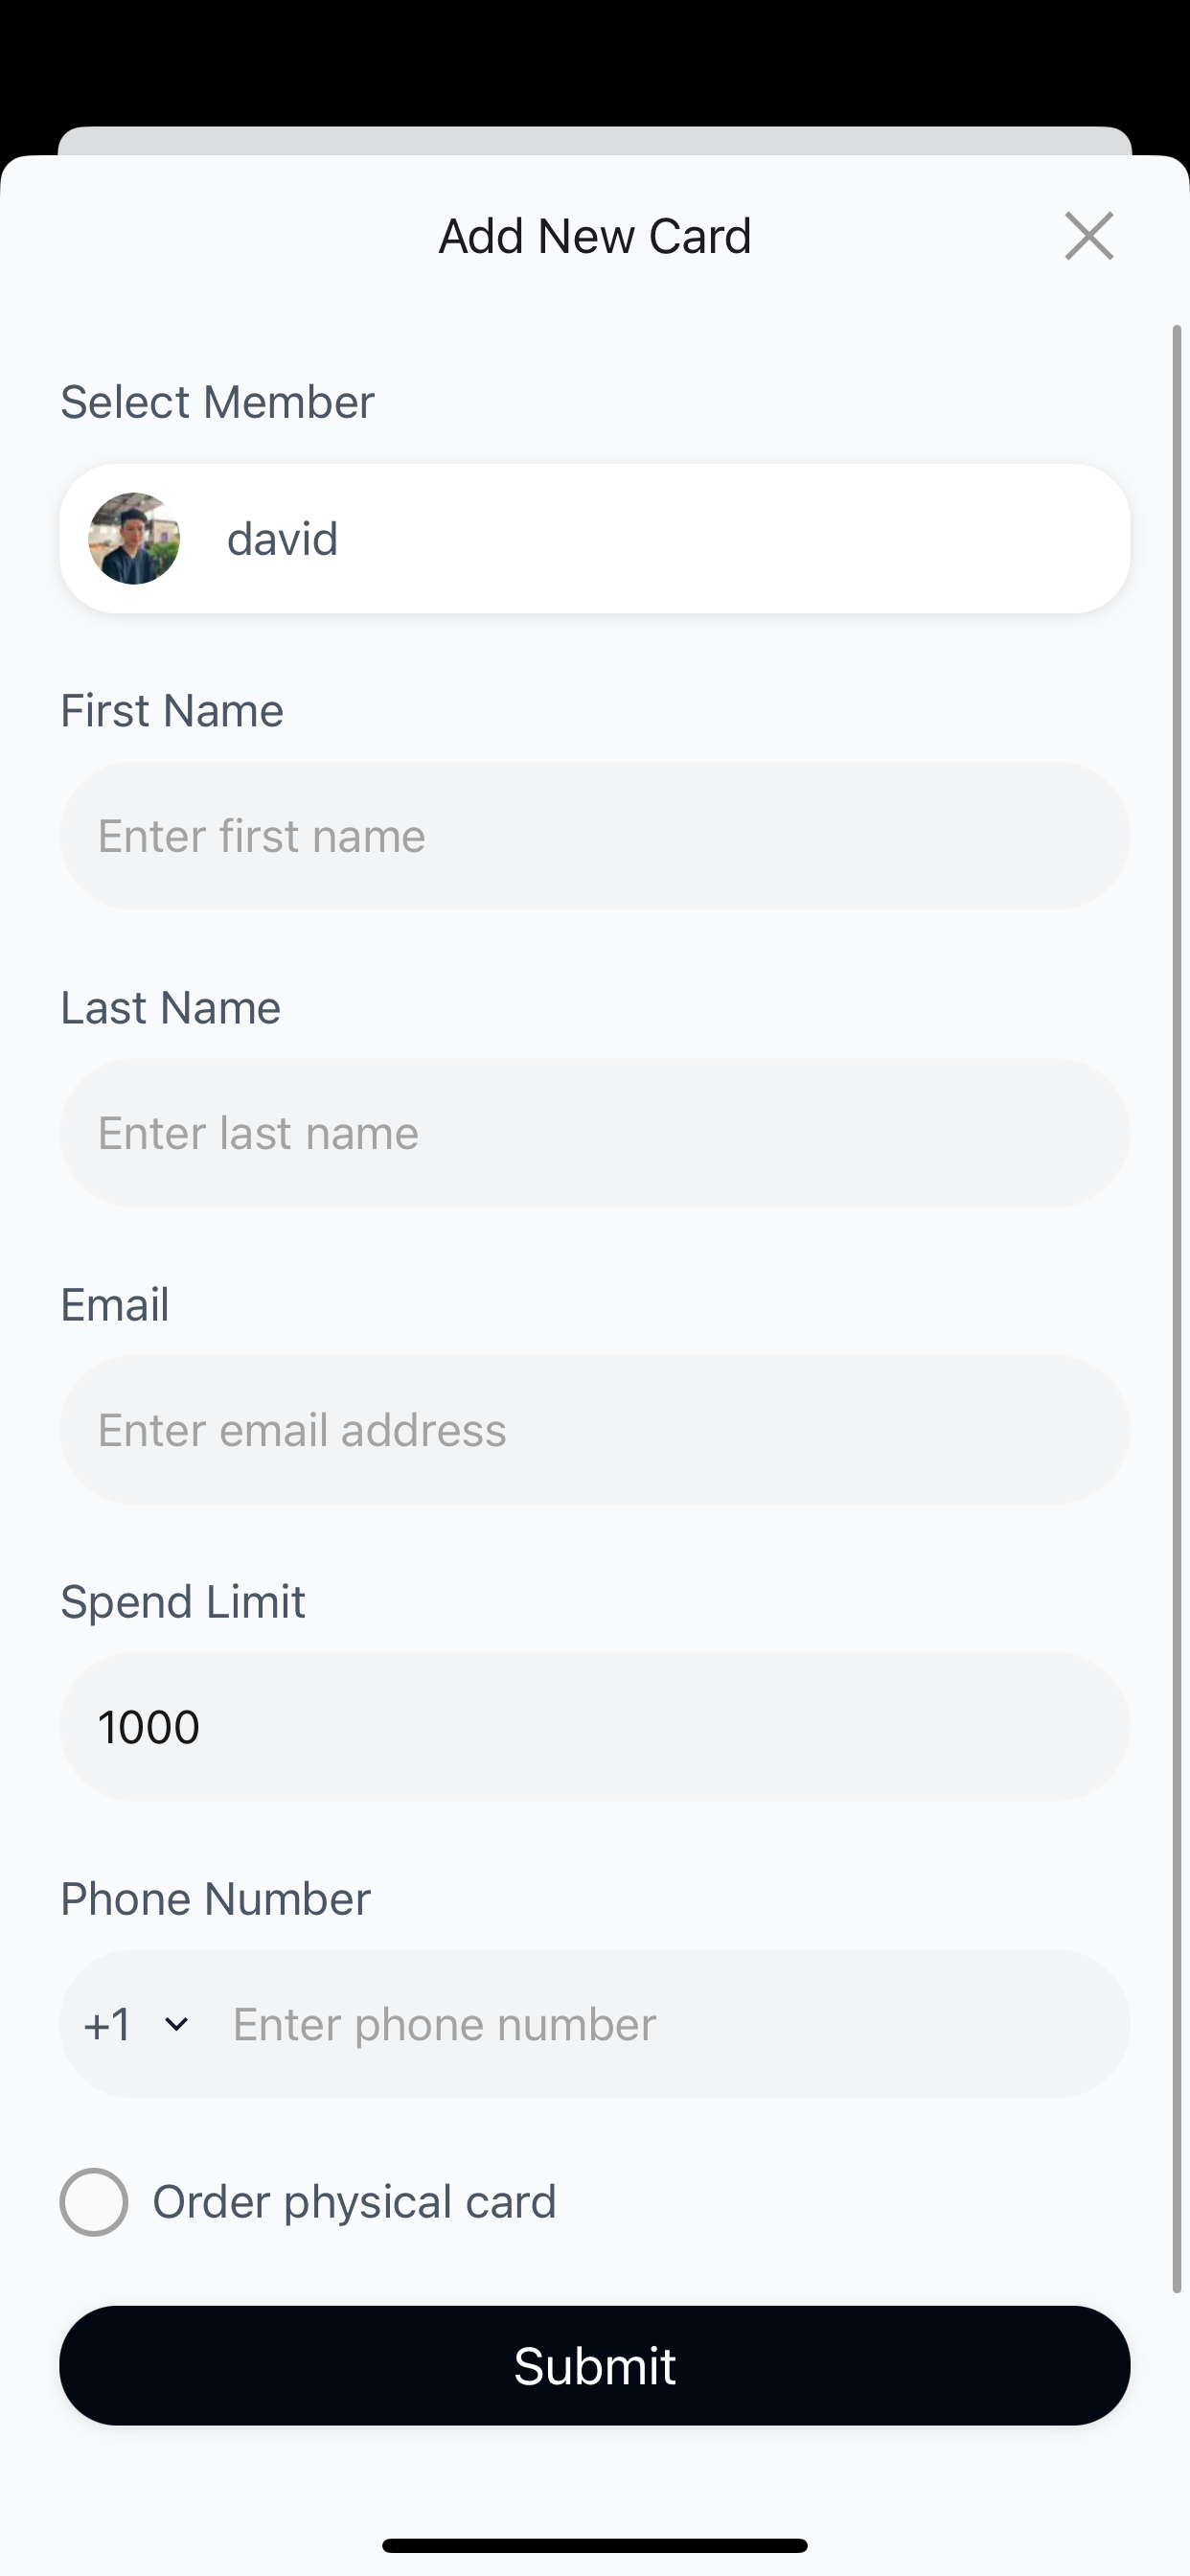Select the Enter email address field

tap(595, 1430)
